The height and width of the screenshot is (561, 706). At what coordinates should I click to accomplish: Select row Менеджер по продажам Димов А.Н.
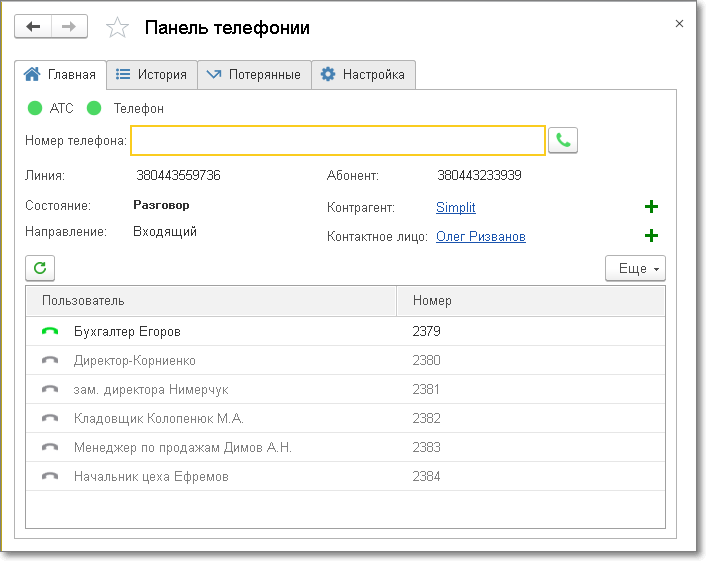183,448
